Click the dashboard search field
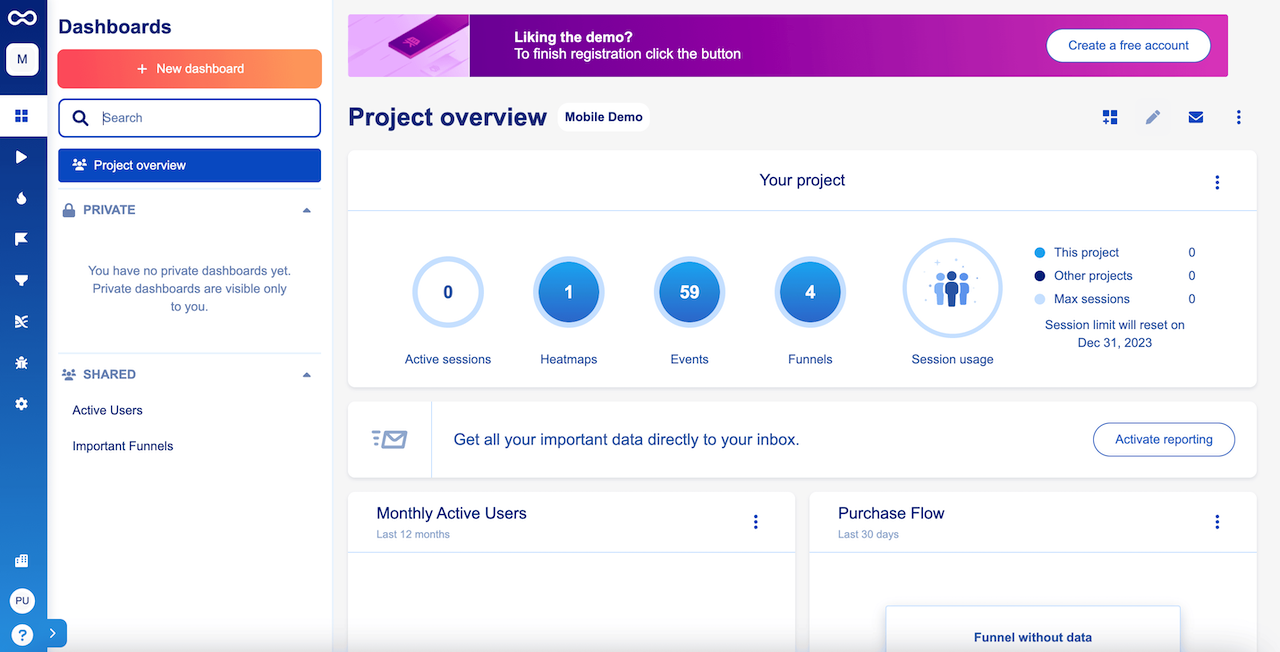1280x652 pixels. pyautogui.click(x=189, y=117)
